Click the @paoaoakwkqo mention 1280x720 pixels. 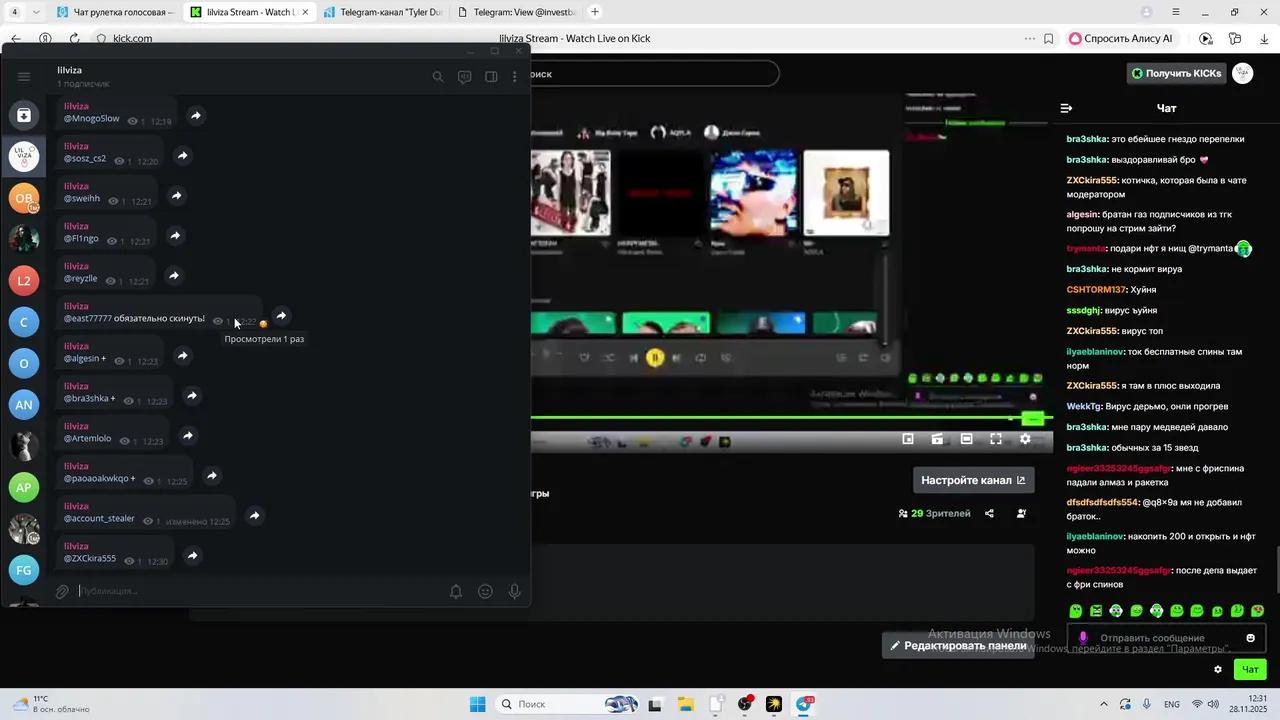(x=96, y=479)
